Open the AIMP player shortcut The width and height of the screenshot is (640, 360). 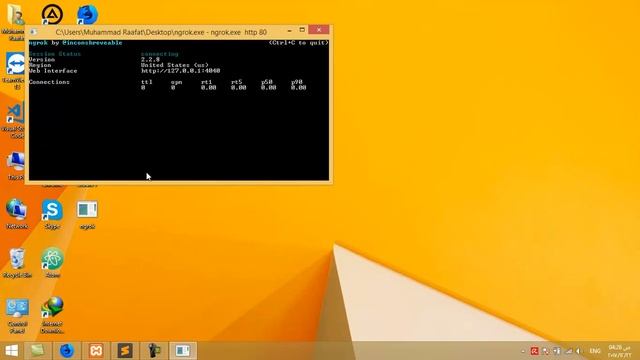coord(52,14)
